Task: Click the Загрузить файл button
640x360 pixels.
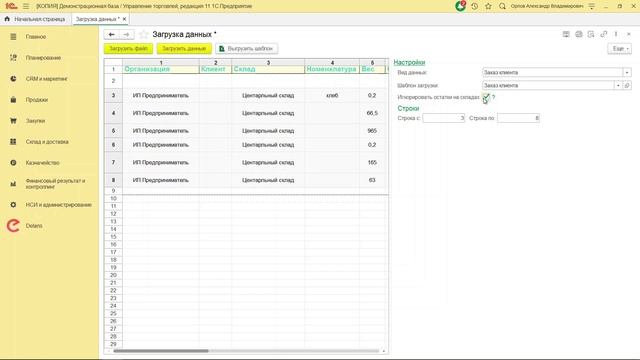Action: [129, 49]
